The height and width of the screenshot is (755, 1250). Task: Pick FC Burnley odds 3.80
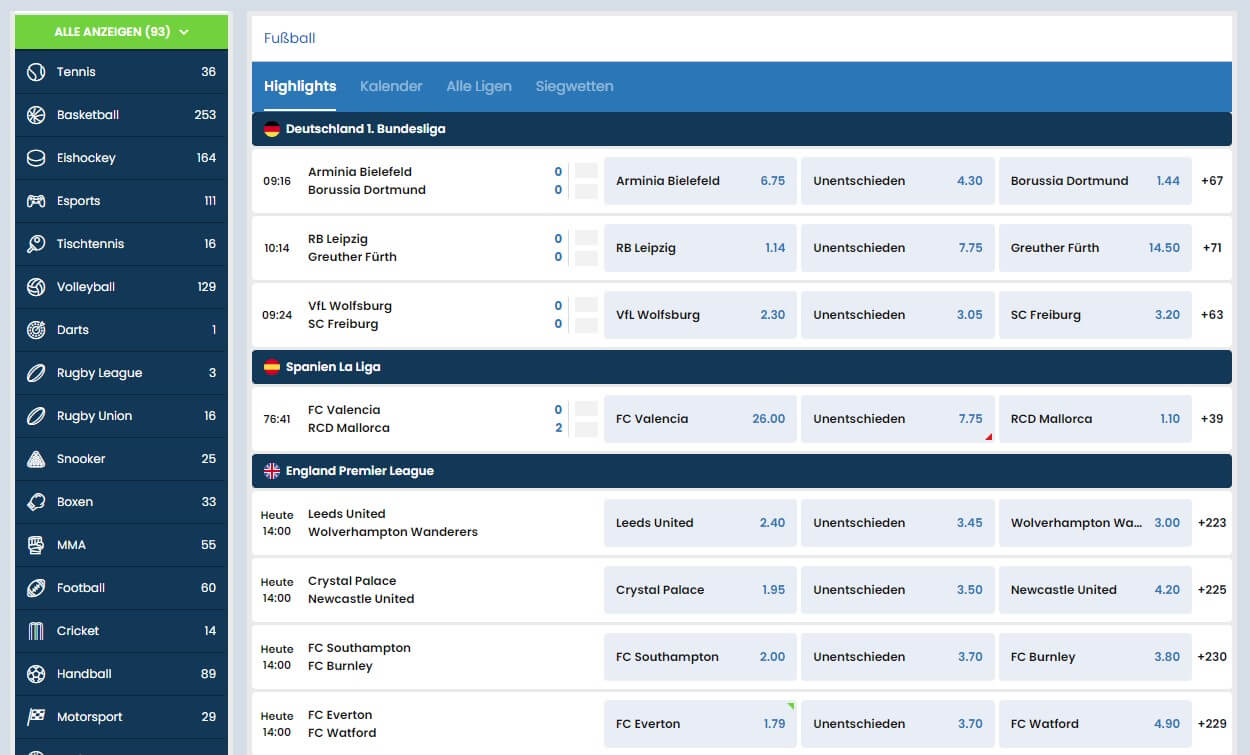pos(1095,657)
